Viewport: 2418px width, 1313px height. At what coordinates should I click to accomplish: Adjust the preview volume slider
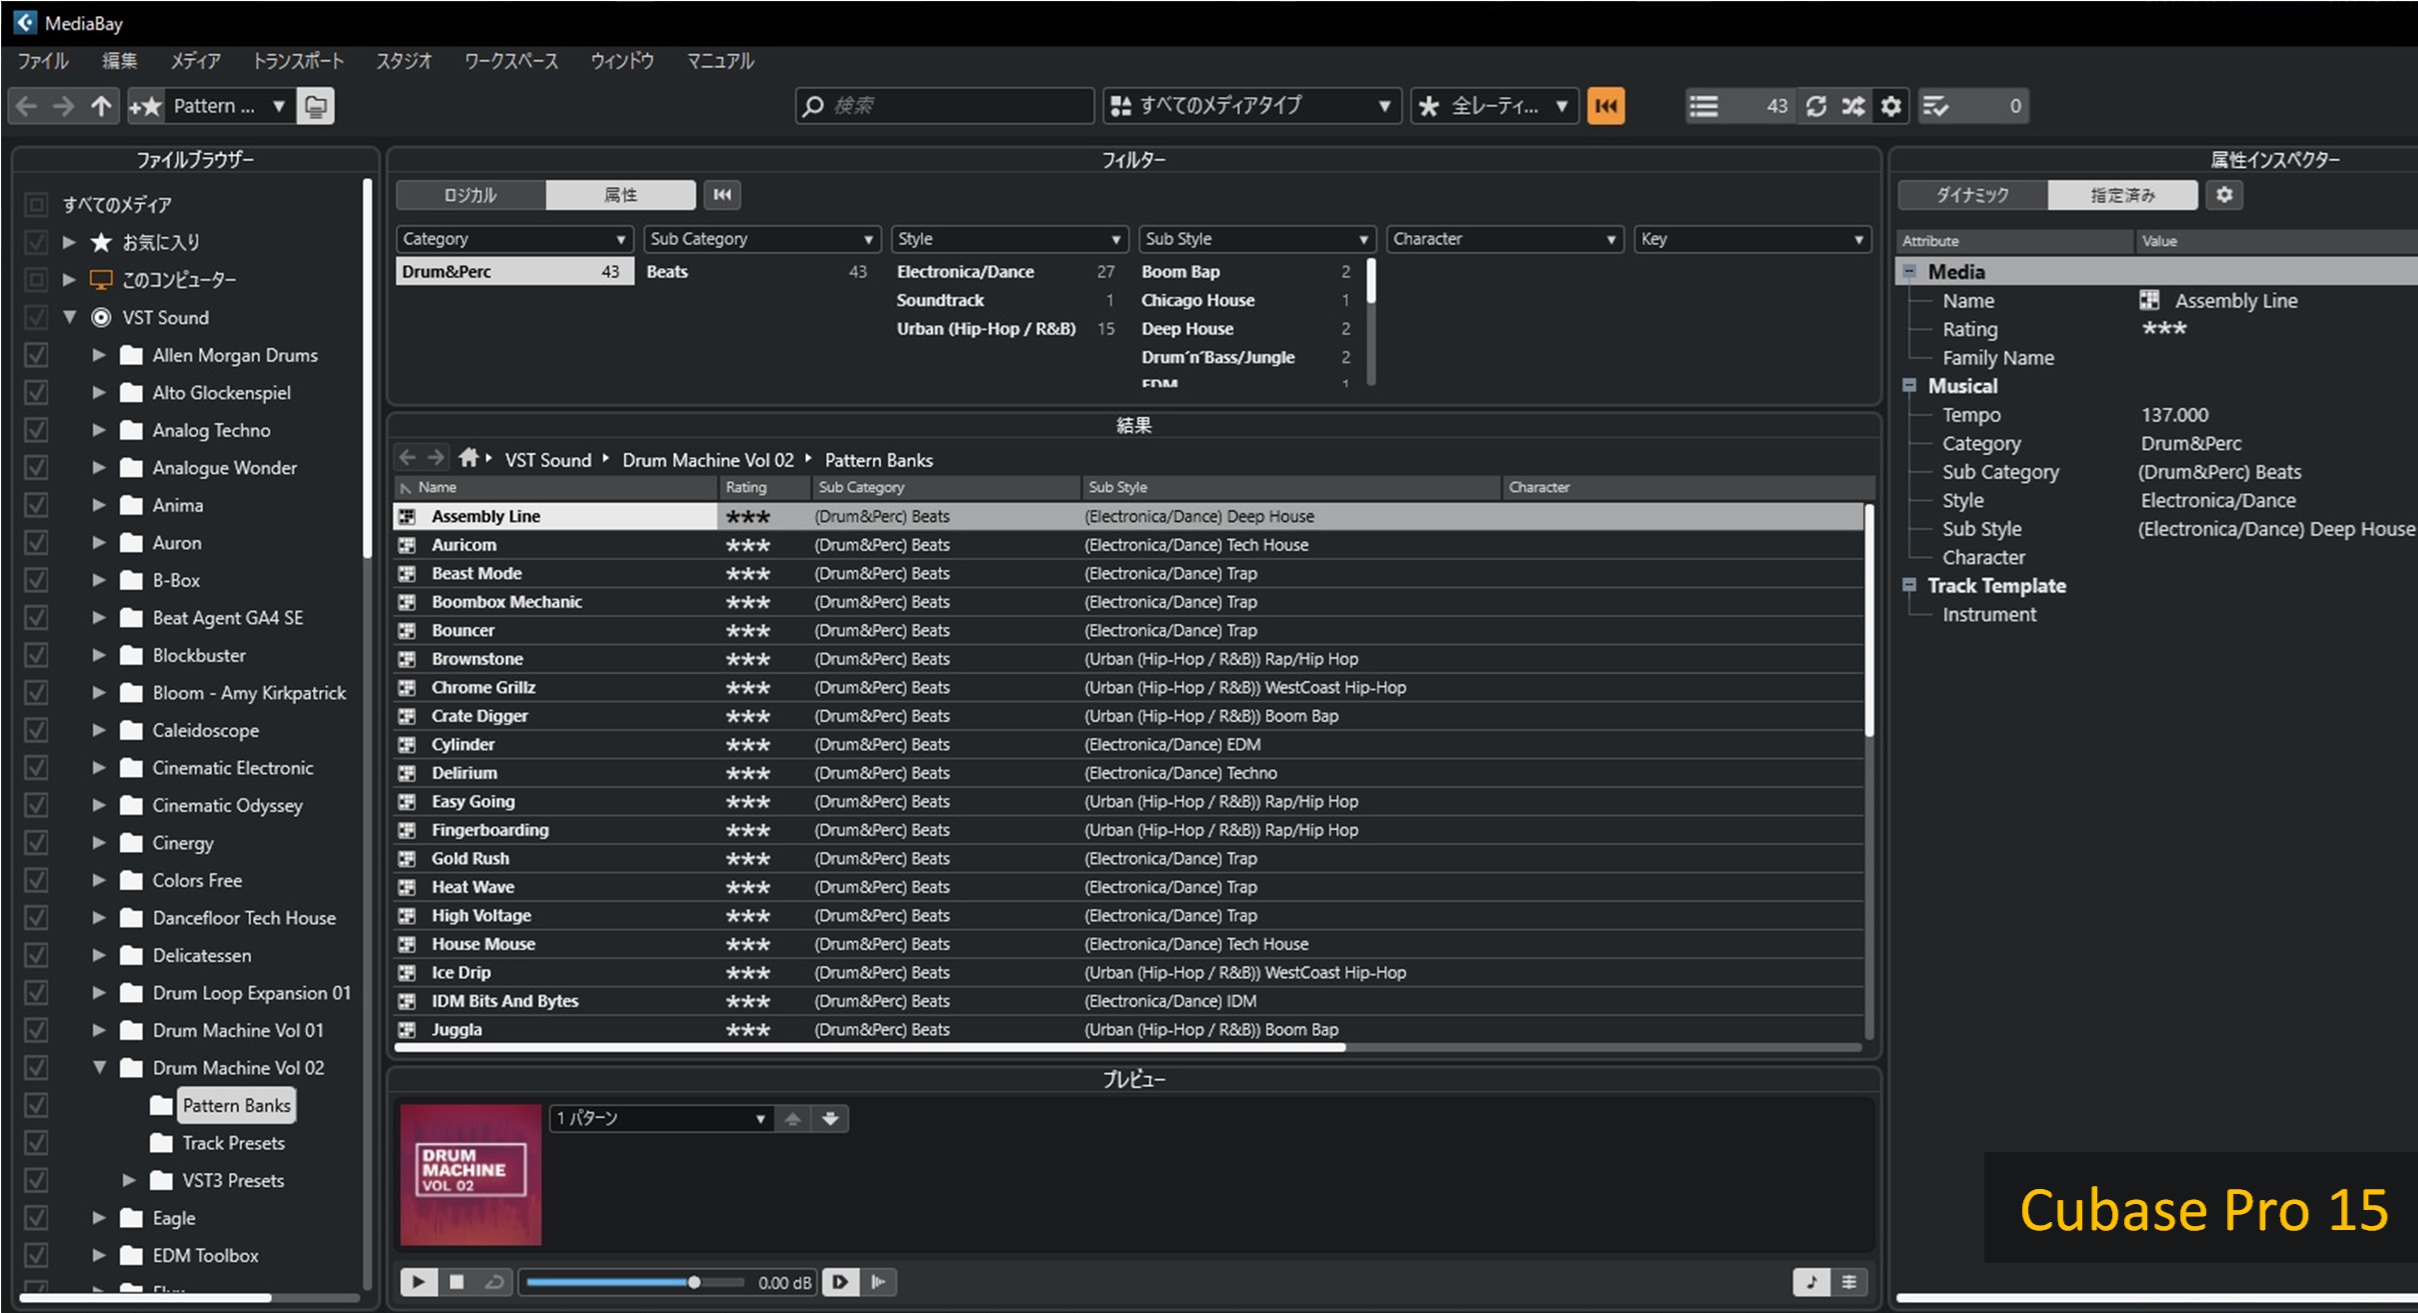point(693,1282)
